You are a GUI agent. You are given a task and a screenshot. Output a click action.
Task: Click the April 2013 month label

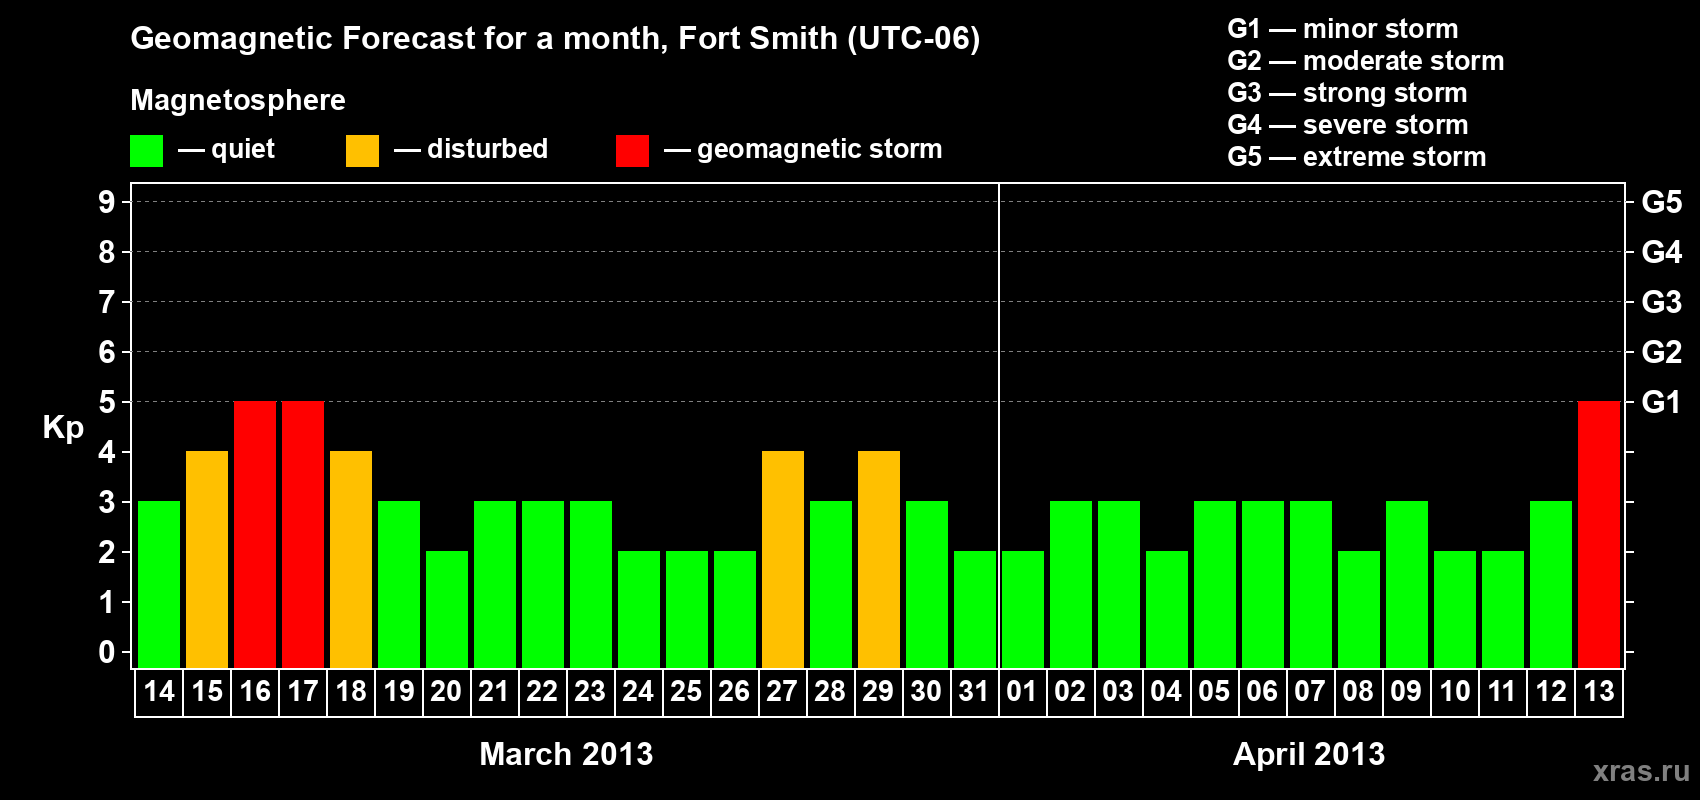[1309, 754]
